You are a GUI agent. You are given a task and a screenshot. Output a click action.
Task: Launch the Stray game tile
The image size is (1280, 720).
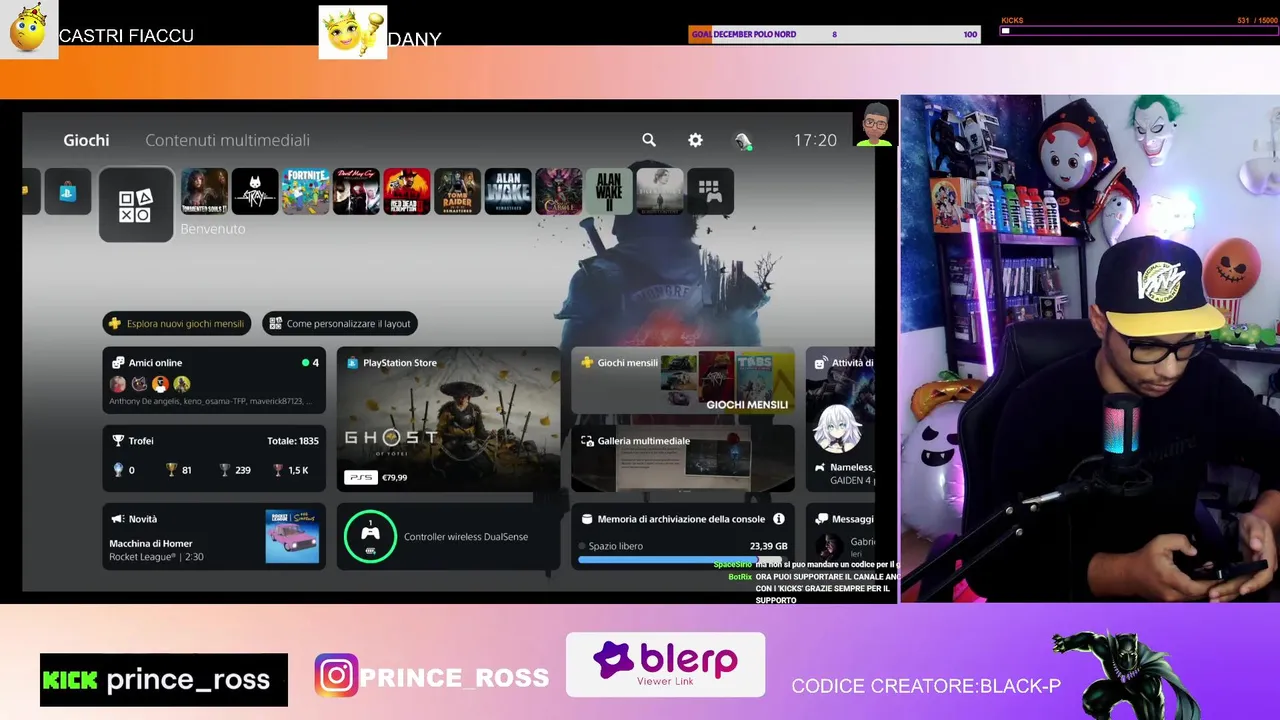click(x=255, y=192)
